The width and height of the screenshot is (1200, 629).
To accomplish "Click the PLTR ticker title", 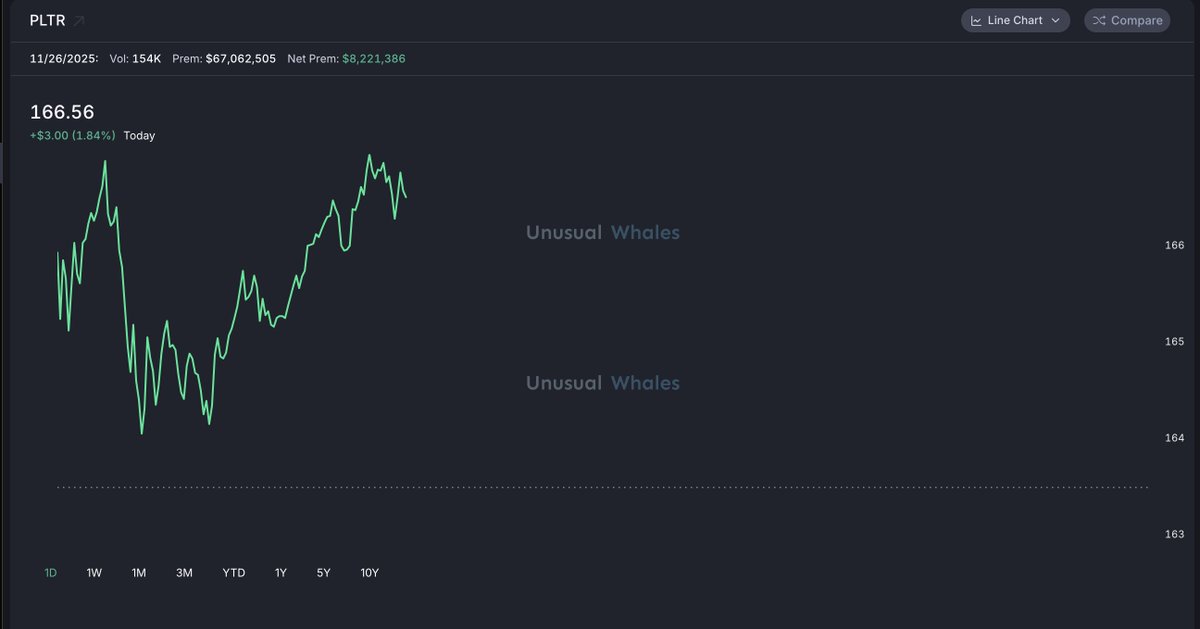I will [47, 20].
